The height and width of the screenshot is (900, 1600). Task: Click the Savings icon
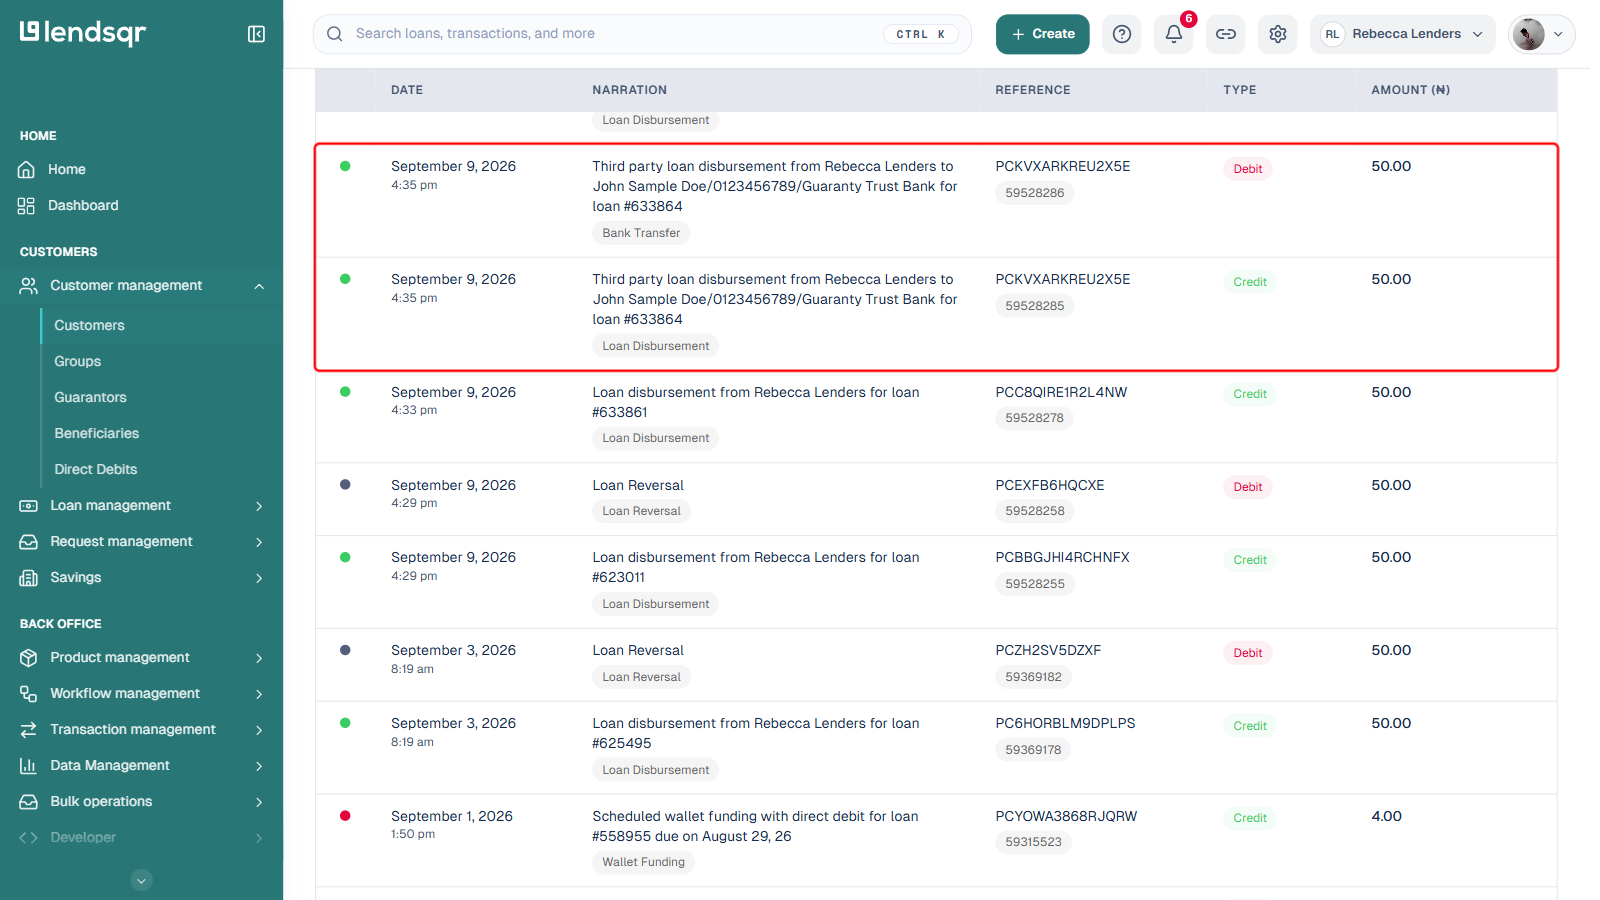pos(28,578)
